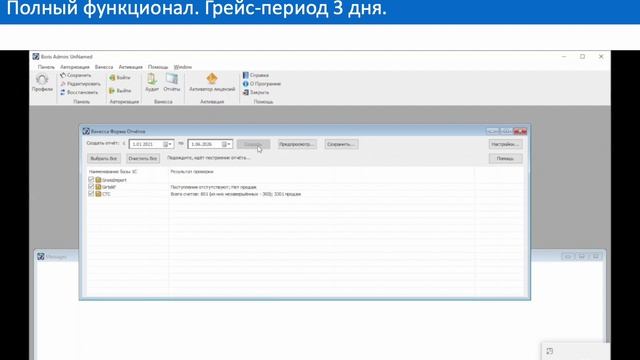Click the Редактировать pencil icon
The width and height of the screenshot is (640, 360).
click(63, 84)
